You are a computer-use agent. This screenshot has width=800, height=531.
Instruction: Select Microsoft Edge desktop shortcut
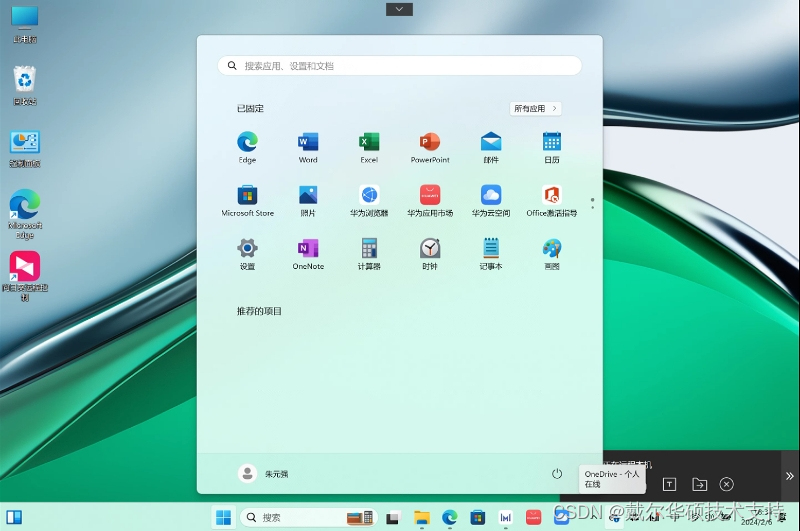[x=24, y=214]
